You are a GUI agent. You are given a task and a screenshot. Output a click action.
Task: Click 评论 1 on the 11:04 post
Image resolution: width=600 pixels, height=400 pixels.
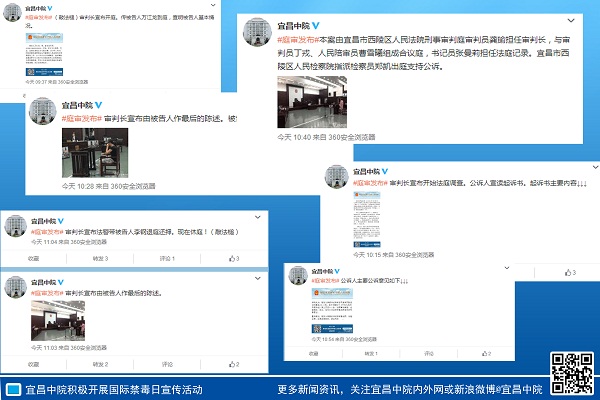[166, 258]
